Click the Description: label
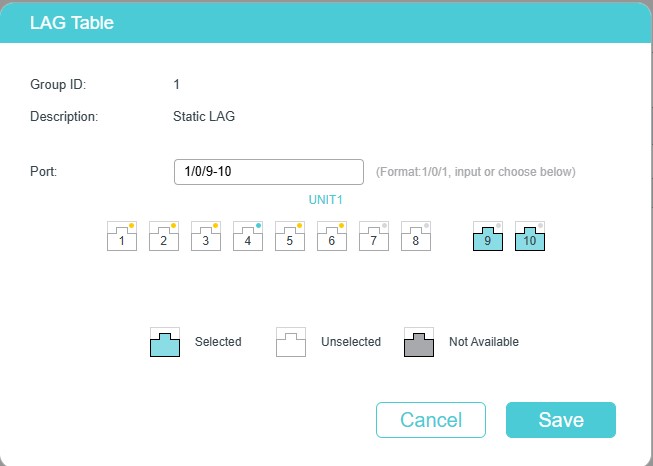 (64, 117)
